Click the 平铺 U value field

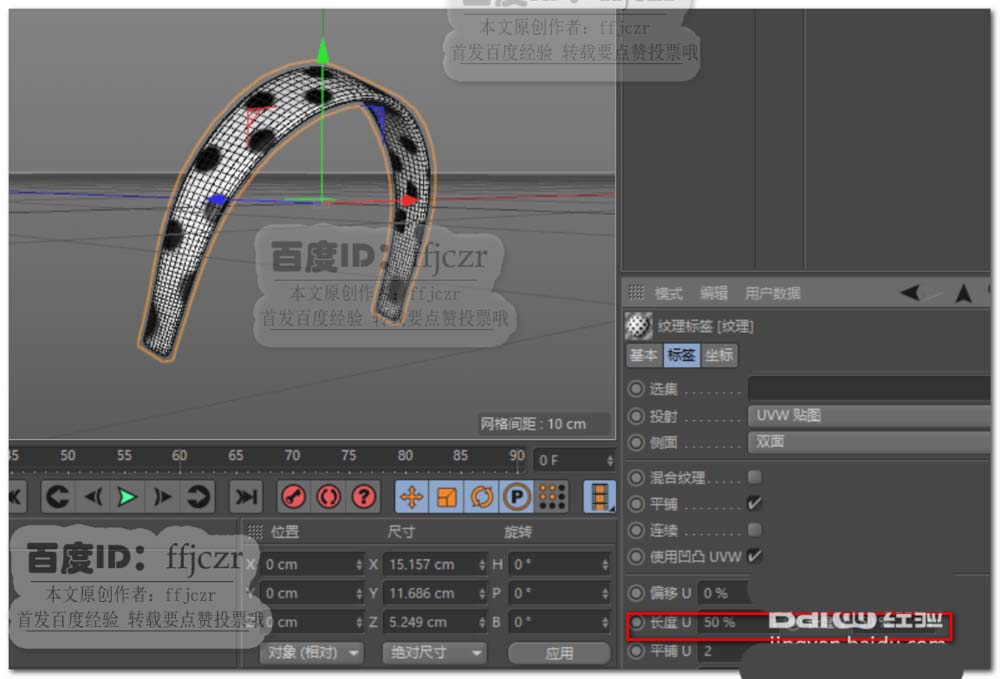coord(723,651)
